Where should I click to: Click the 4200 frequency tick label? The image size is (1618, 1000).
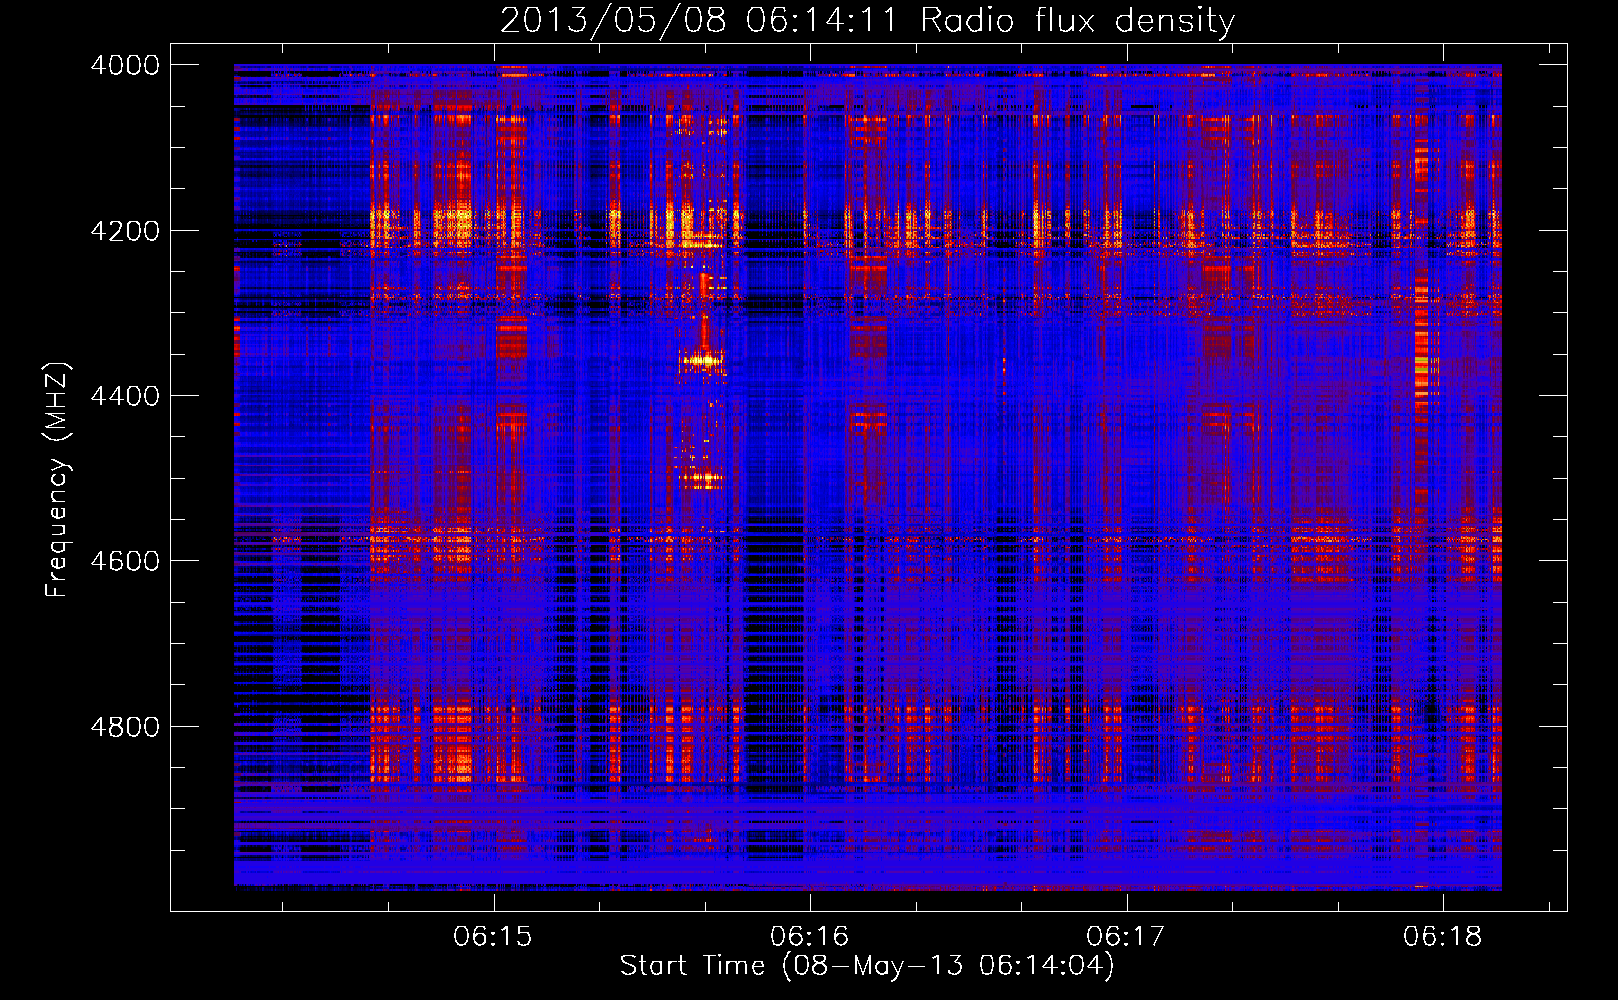[125, 231]
